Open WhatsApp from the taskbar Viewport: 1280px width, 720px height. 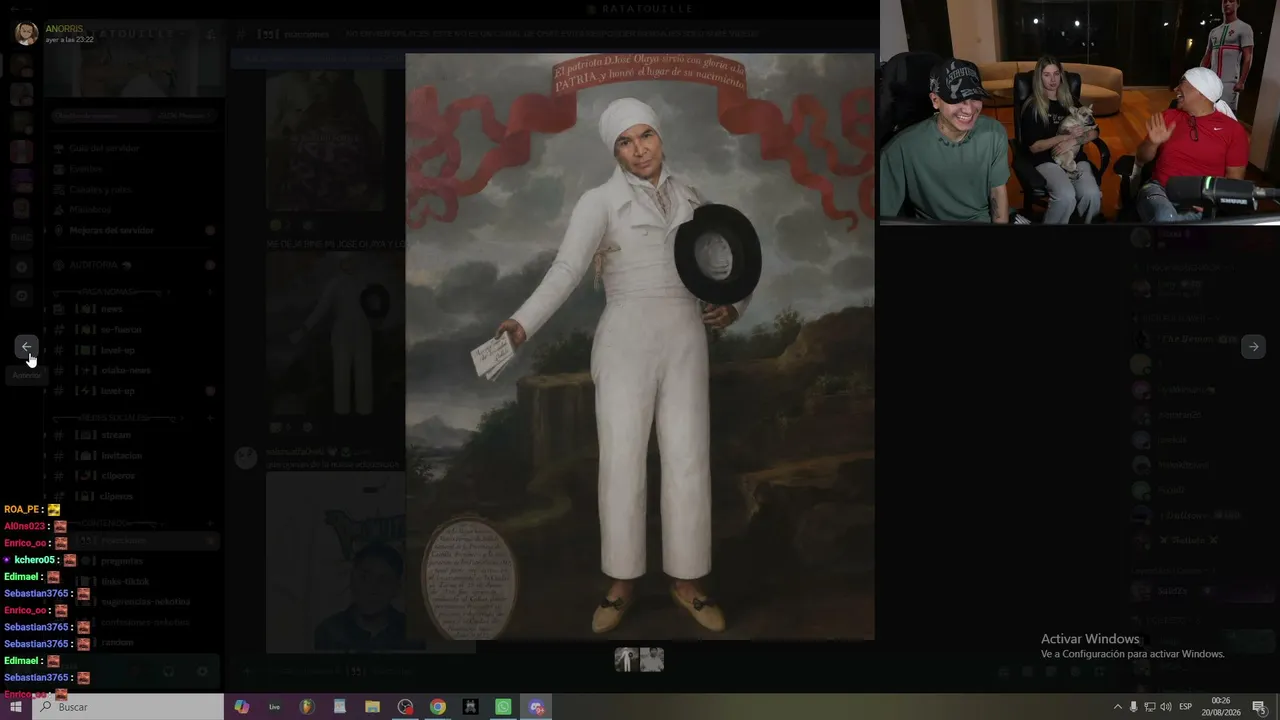(x=503, y=707)
